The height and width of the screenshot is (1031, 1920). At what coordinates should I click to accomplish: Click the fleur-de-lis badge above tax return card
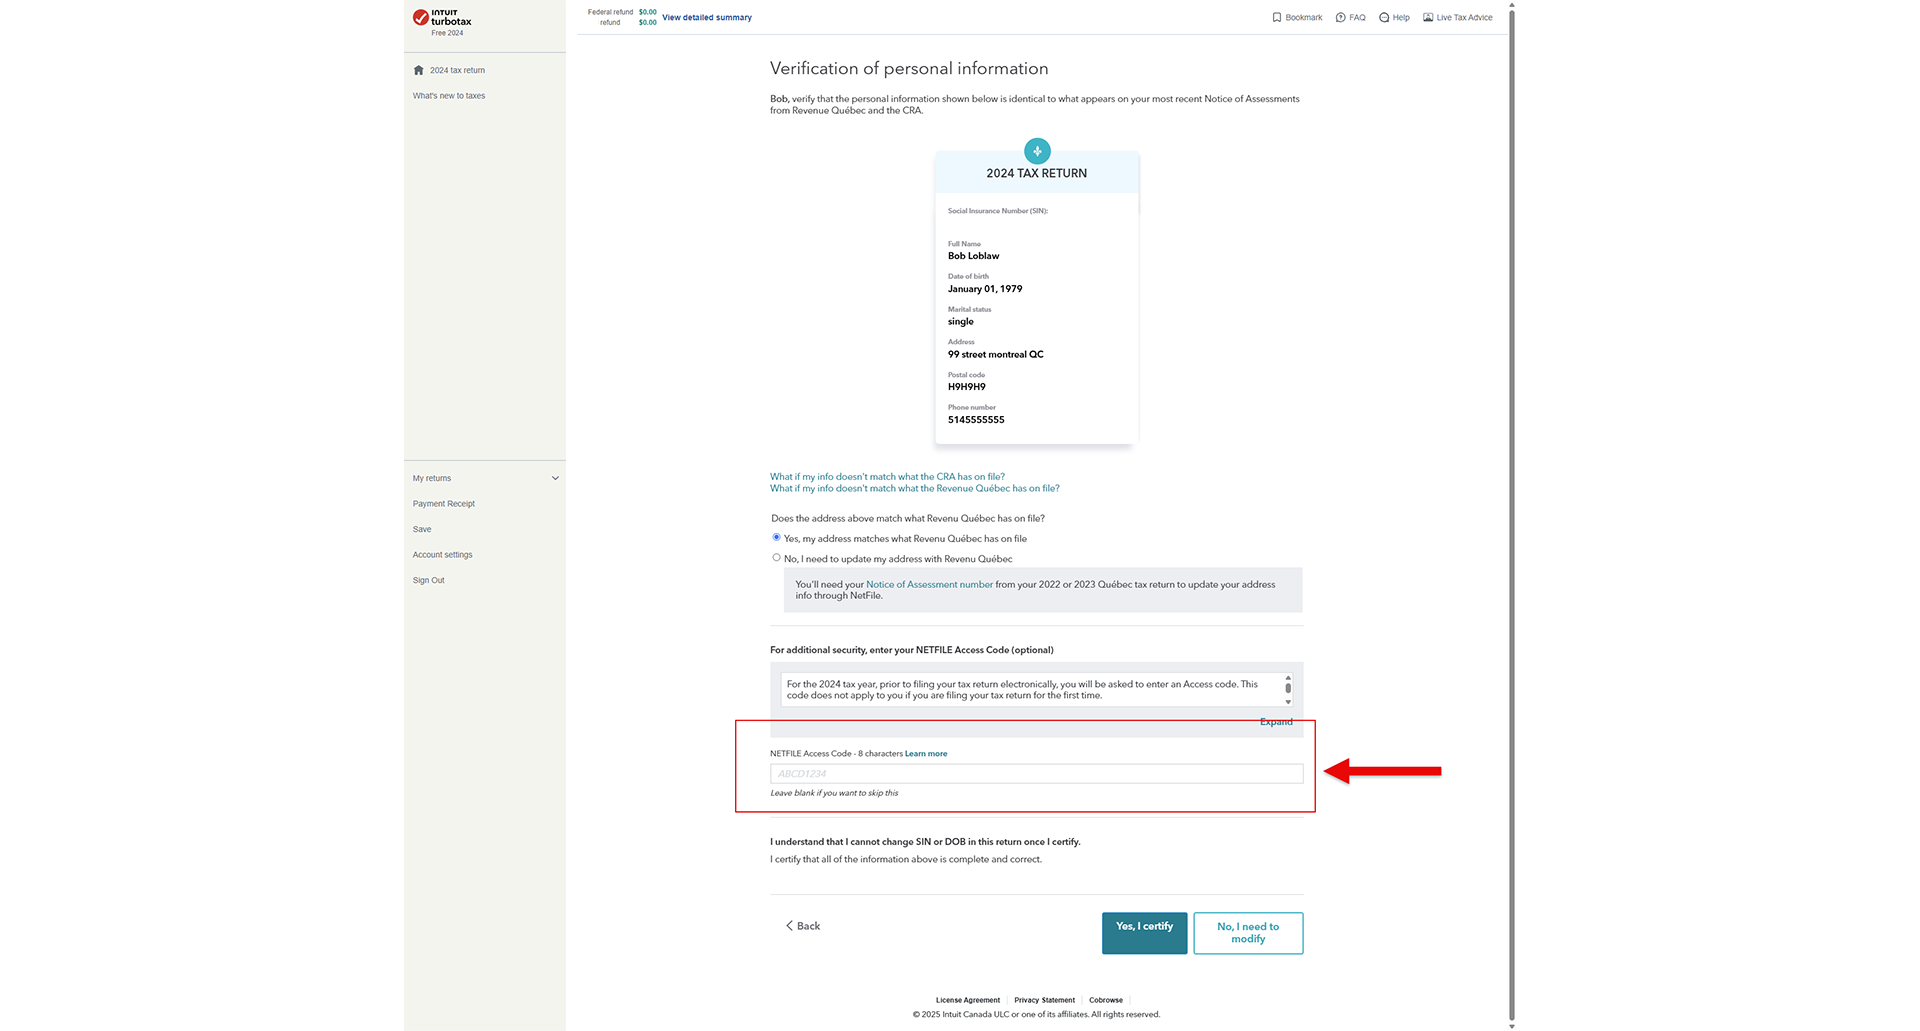[1037, 151]
